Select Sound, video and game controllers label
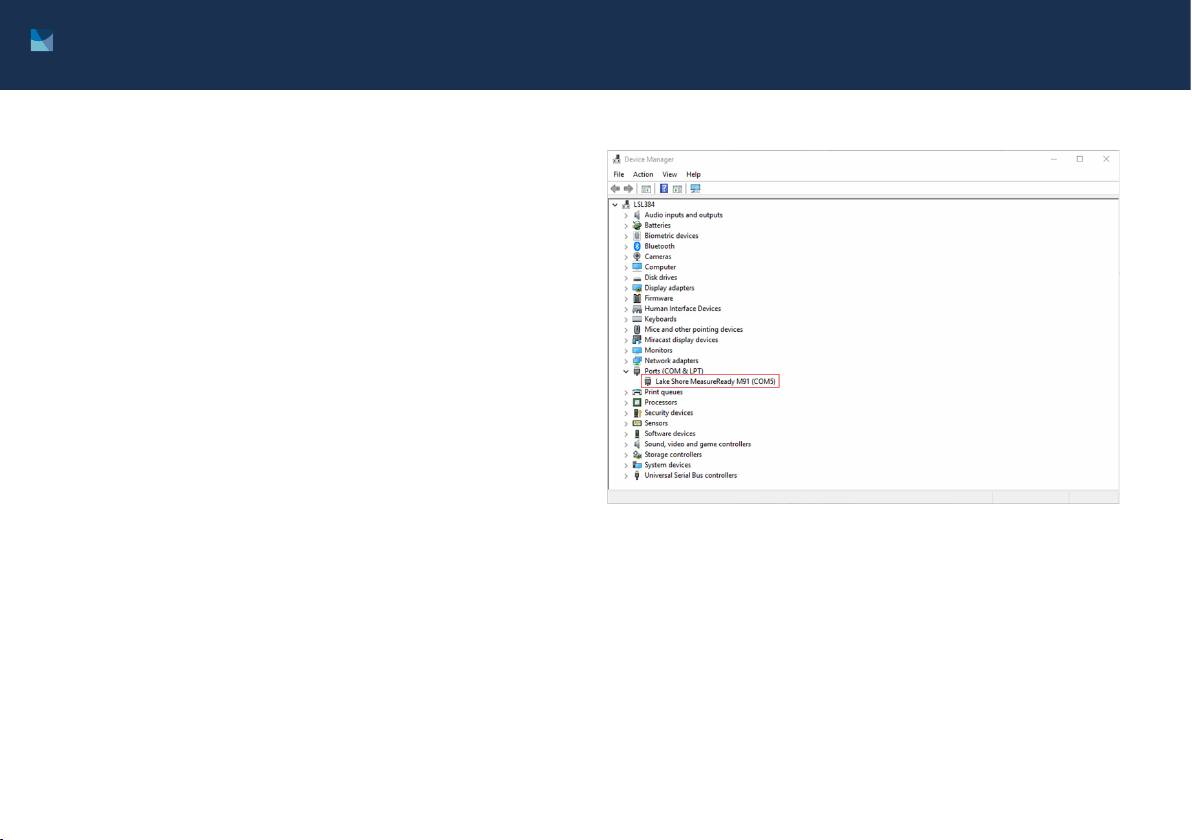1192x840 pixels. [697, 444]
